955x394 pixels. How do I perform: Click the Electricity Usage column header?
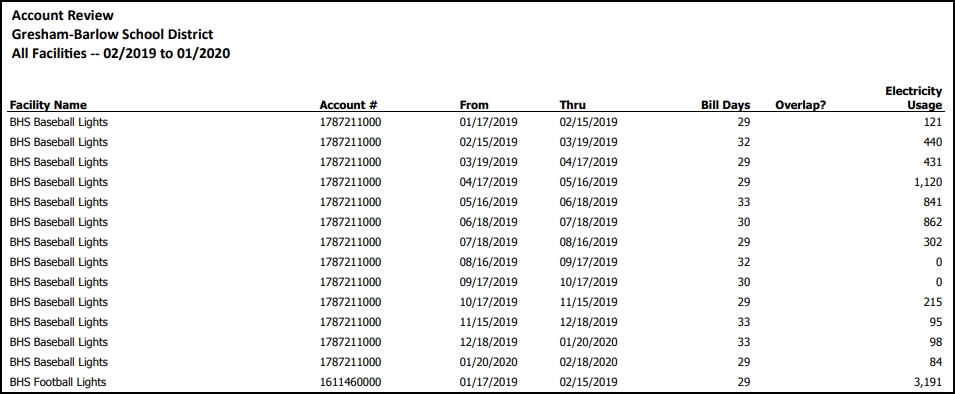(x=914, y=98)
